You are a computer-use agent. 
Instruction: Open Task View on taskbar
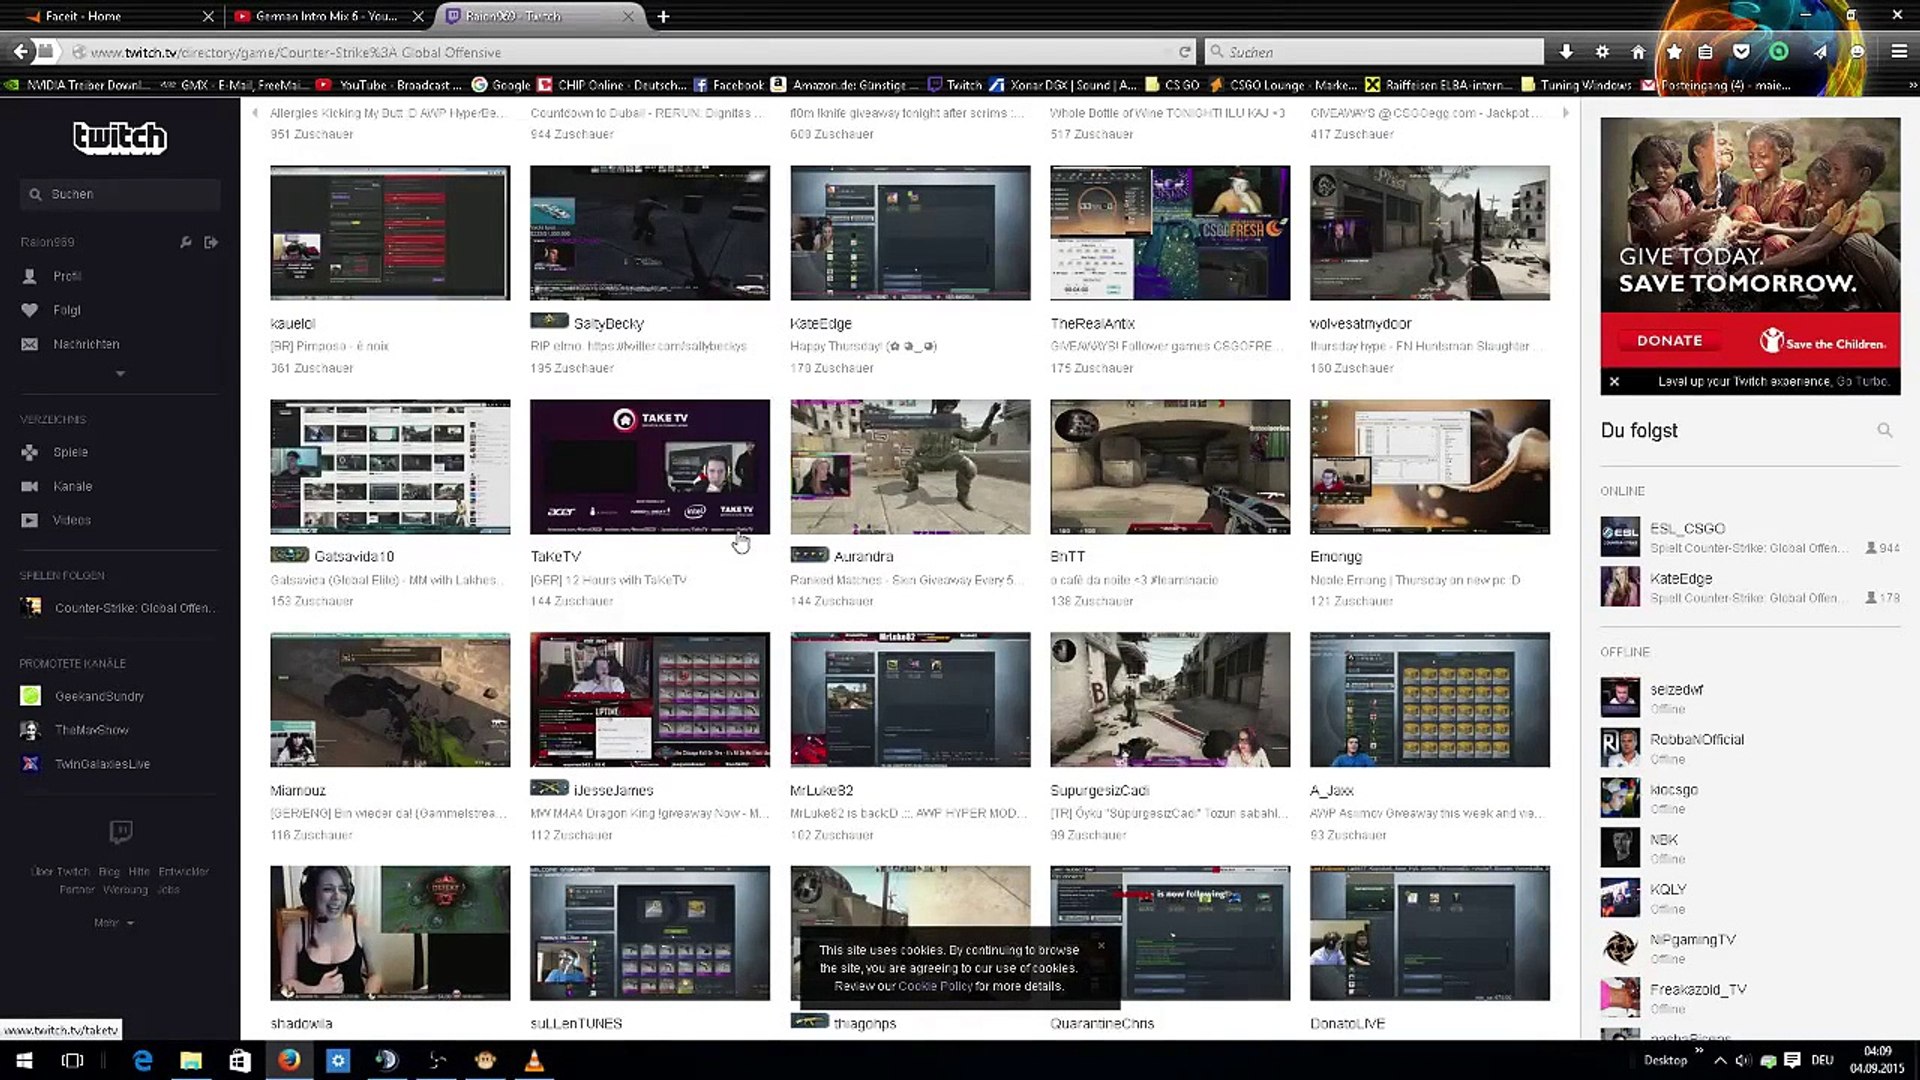(72, 1060)
